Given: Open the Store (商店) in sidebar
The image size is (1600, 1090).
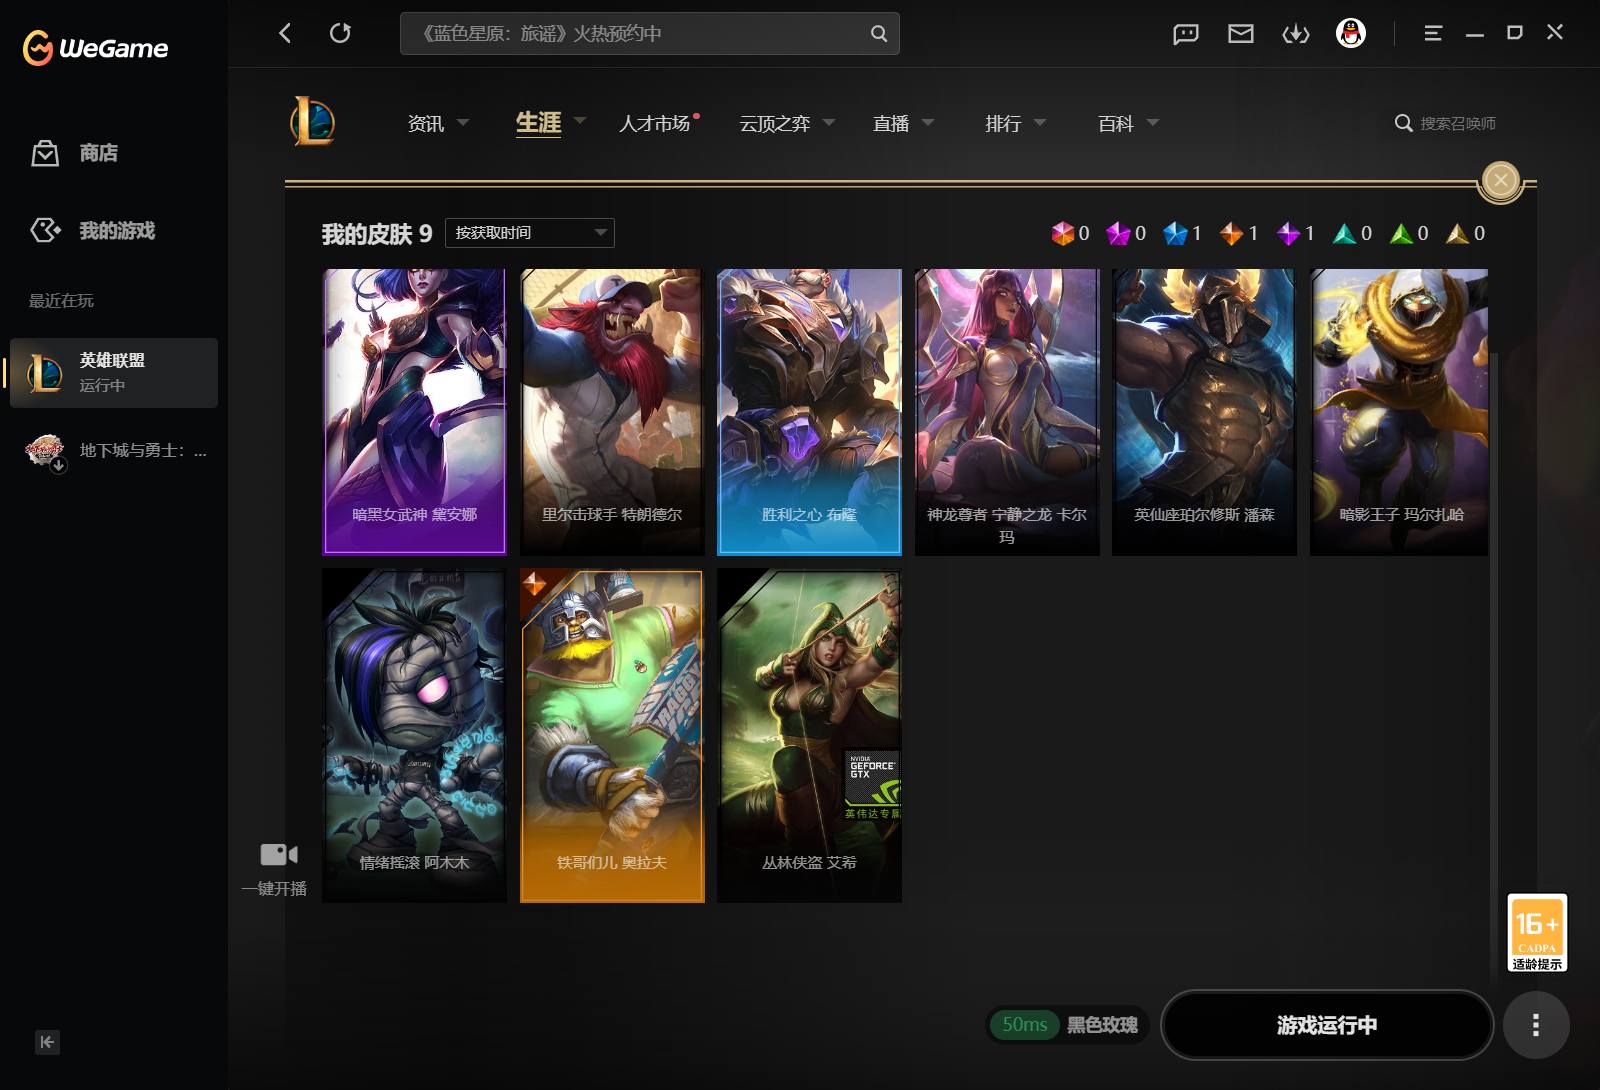Looking at the screenshot, I should (75, 153).
